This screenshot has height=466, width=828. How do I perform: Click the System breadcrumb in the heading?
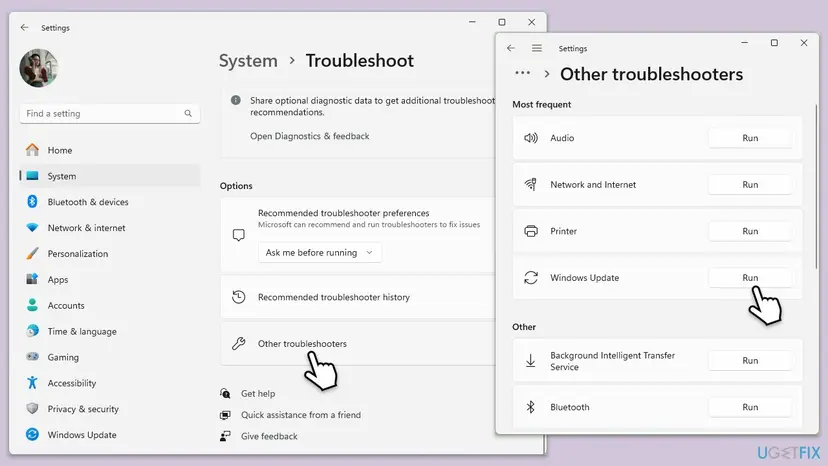click(x=248, y=60)
